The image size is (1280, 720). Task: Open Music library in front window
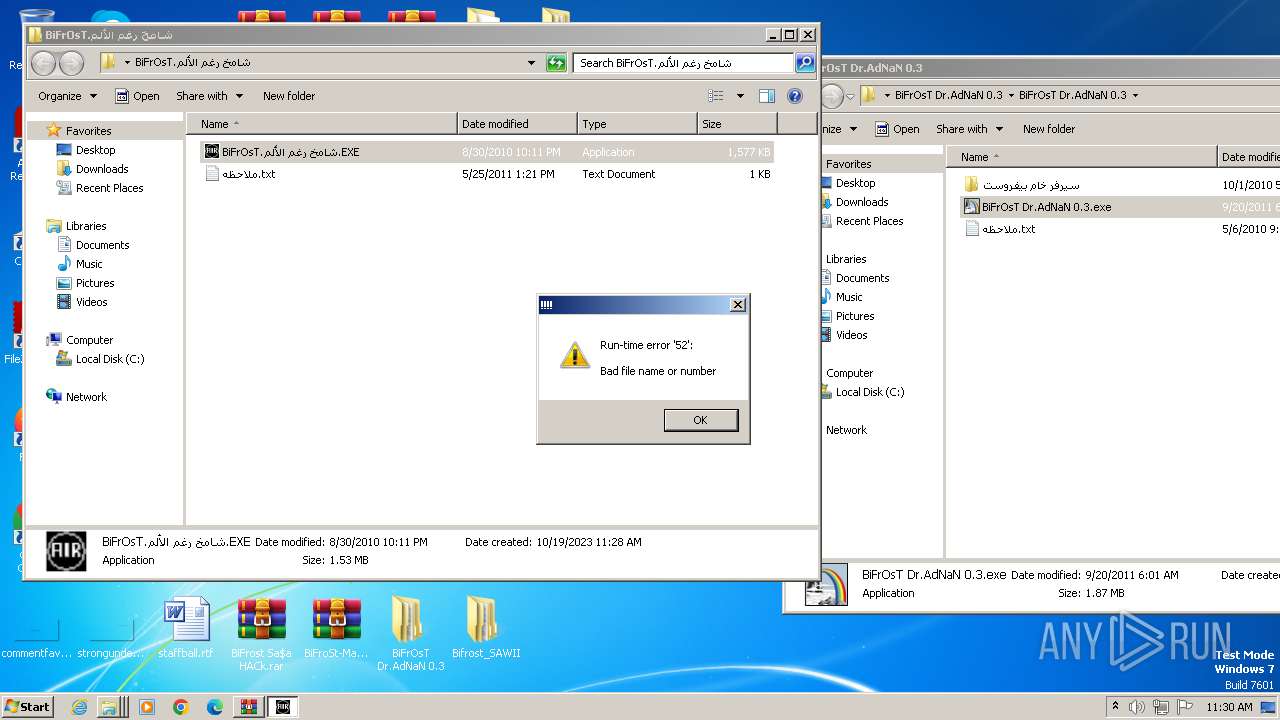click(89, 264)
